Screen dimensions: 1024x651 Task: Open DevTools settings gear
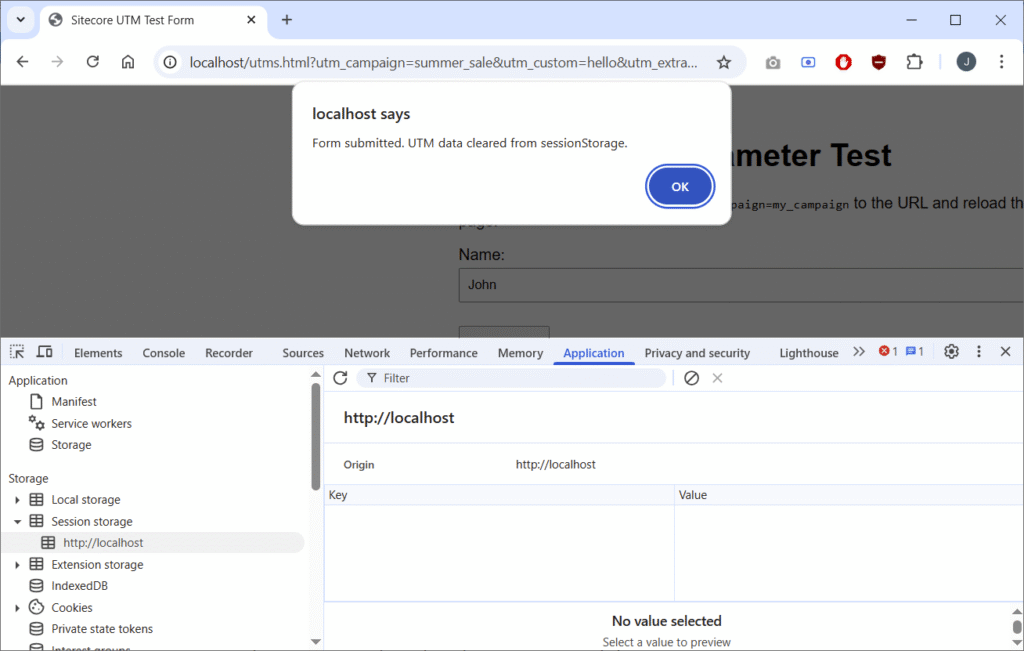tap(952, 351)
